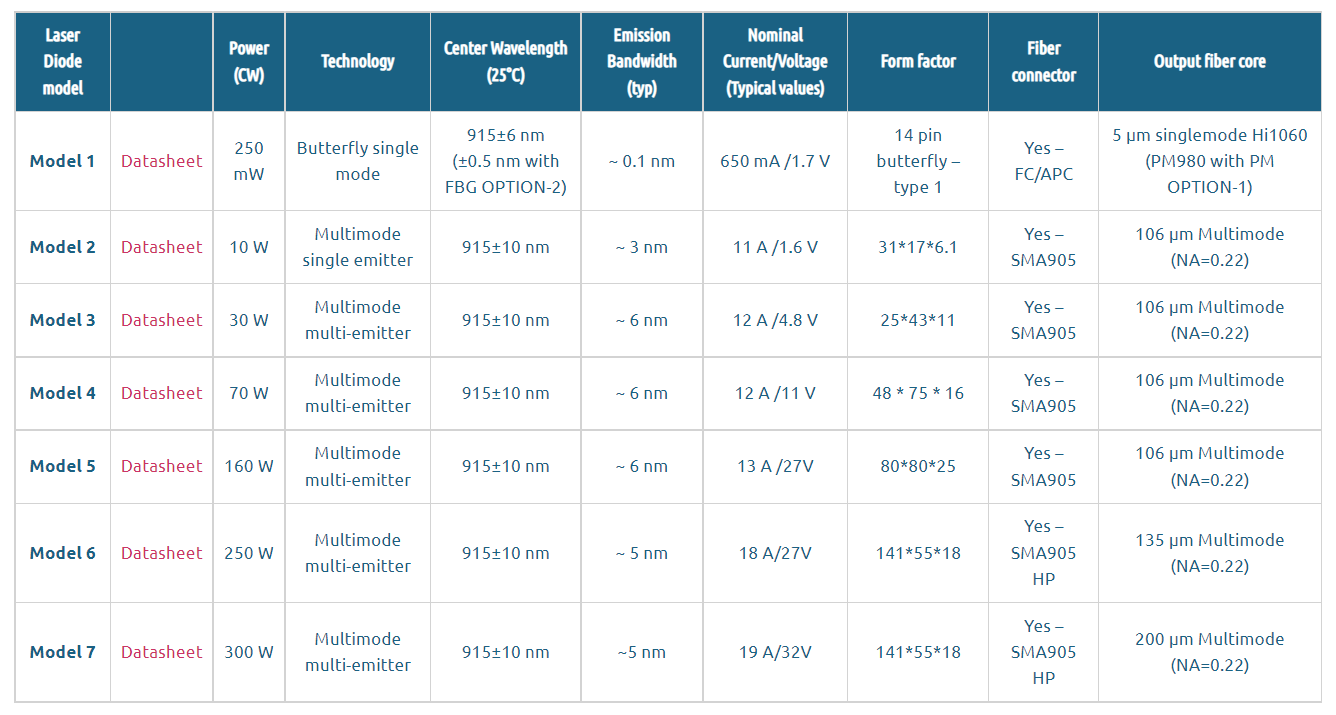The height and width of the screenshot is (715, 1336).
Task: Open the Model 6 Datasheet link
Action: click(161, 553)
